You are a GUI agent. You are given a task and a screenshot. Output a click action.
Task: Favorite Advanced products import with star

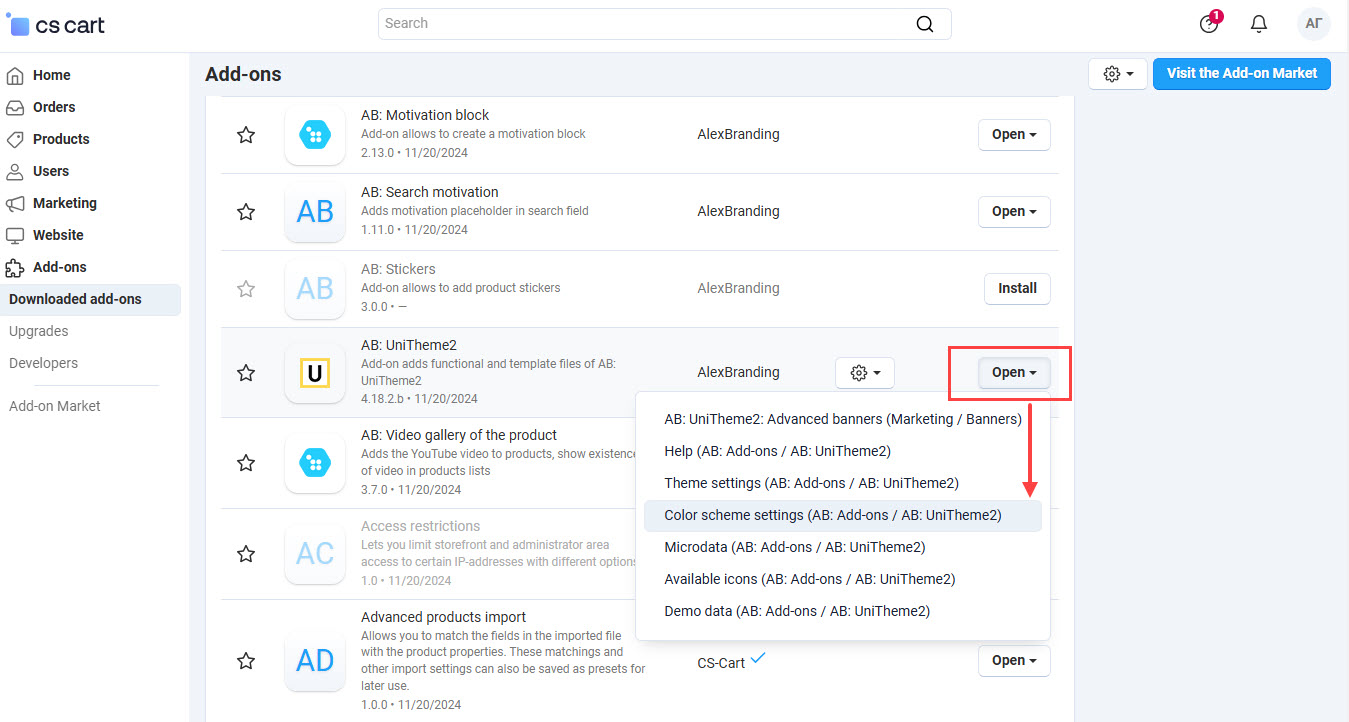[245, 660]
